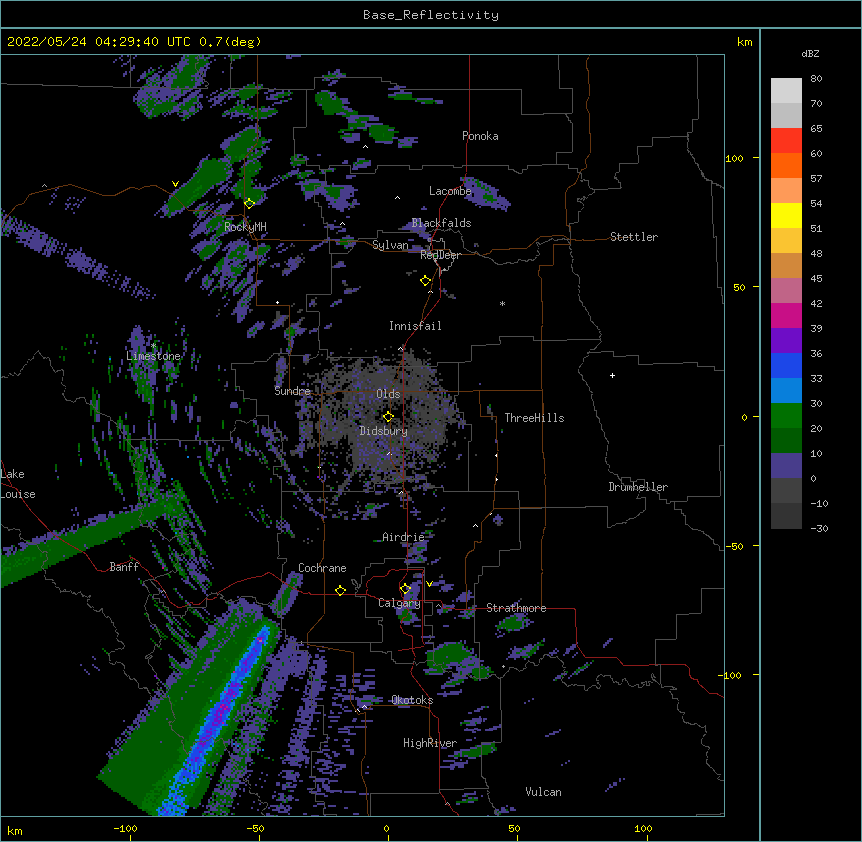Viewport: 862px width, 842px height.
Task: Click the HighRiver label
Action: tap(430, 743)
